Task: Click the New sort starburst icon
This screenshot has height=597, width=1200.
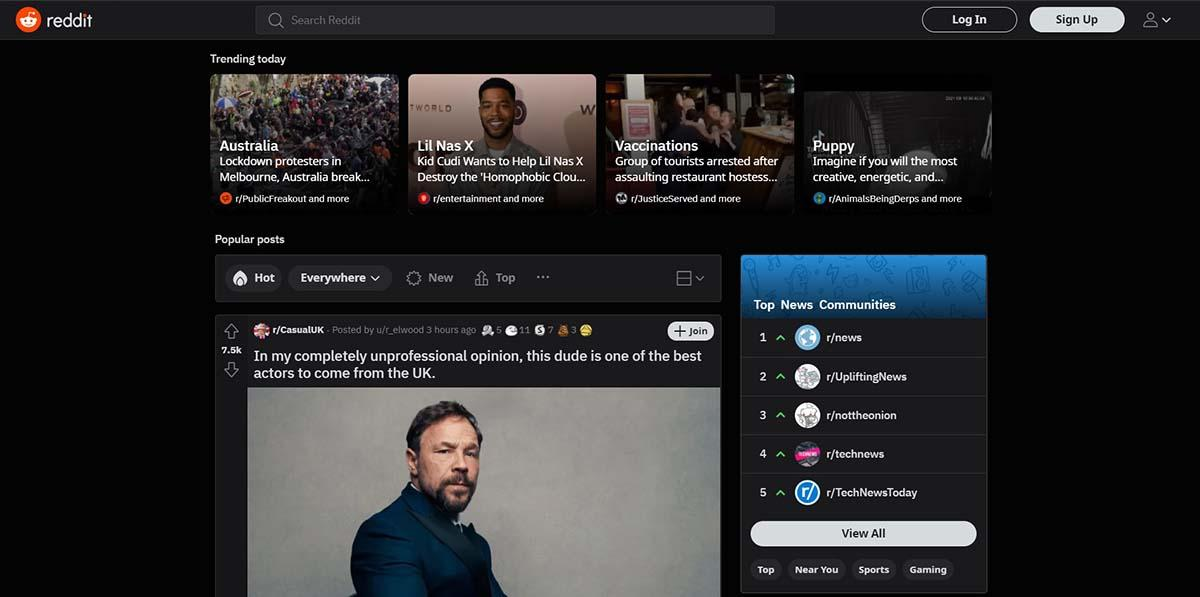Action: coord(414,278)
